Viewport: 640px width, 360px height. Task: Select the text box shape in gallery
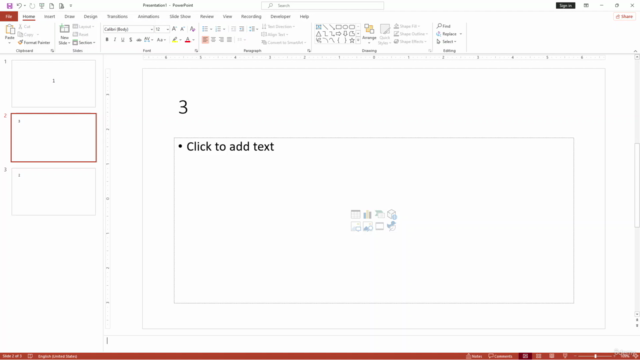[318, 27]
